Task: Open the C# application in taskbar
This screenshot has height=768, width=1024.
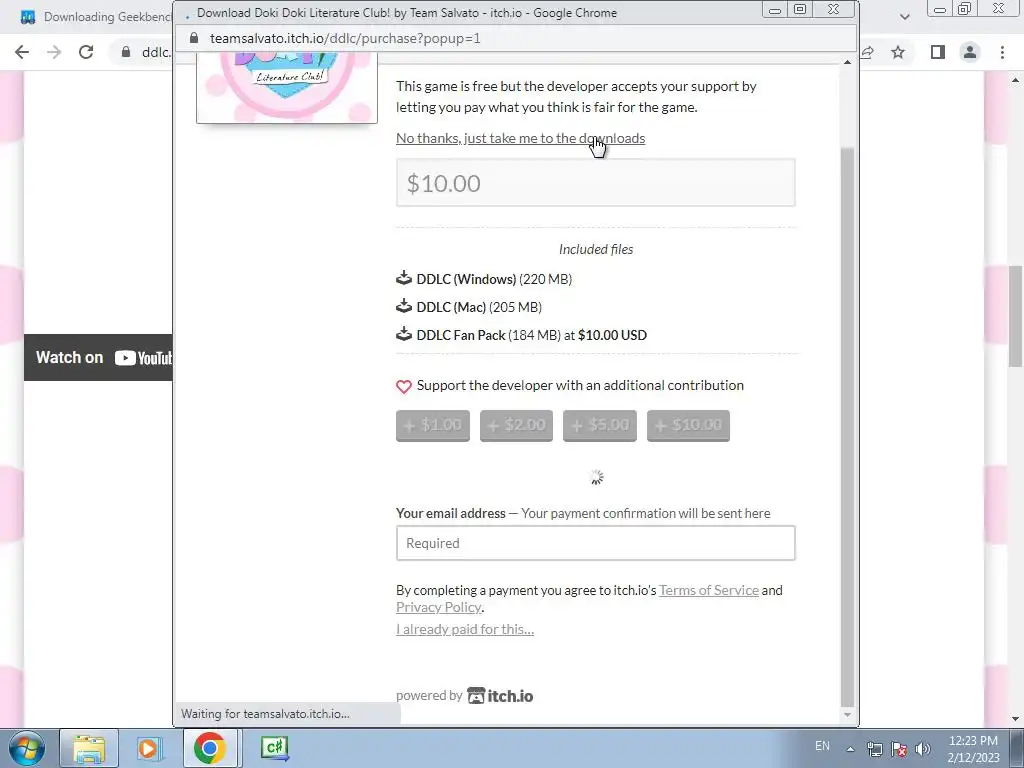Action: (x=274, y=748)
